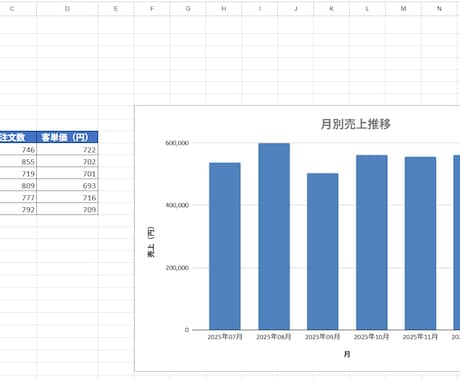Image resolution: width=460 pixels, height=380 pixels.
Task: Select the cell containing 719
Action: [18, 173]
